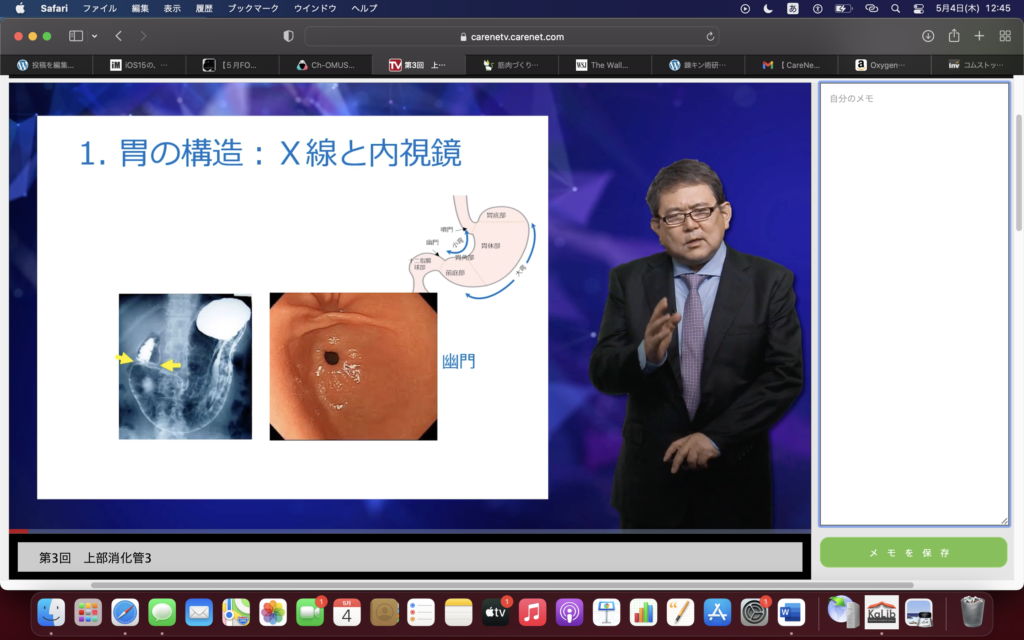Click the Share icon in toolbar

click(x=954, y=36)
